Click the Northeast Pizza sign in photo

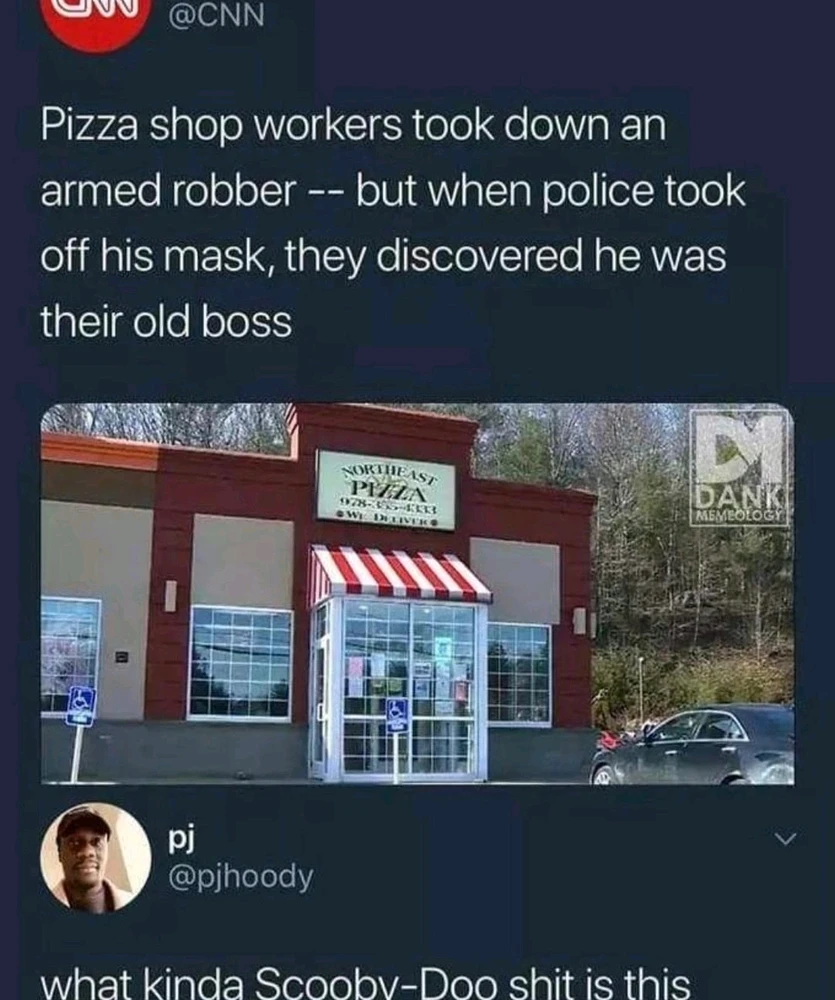click(386, 490)
